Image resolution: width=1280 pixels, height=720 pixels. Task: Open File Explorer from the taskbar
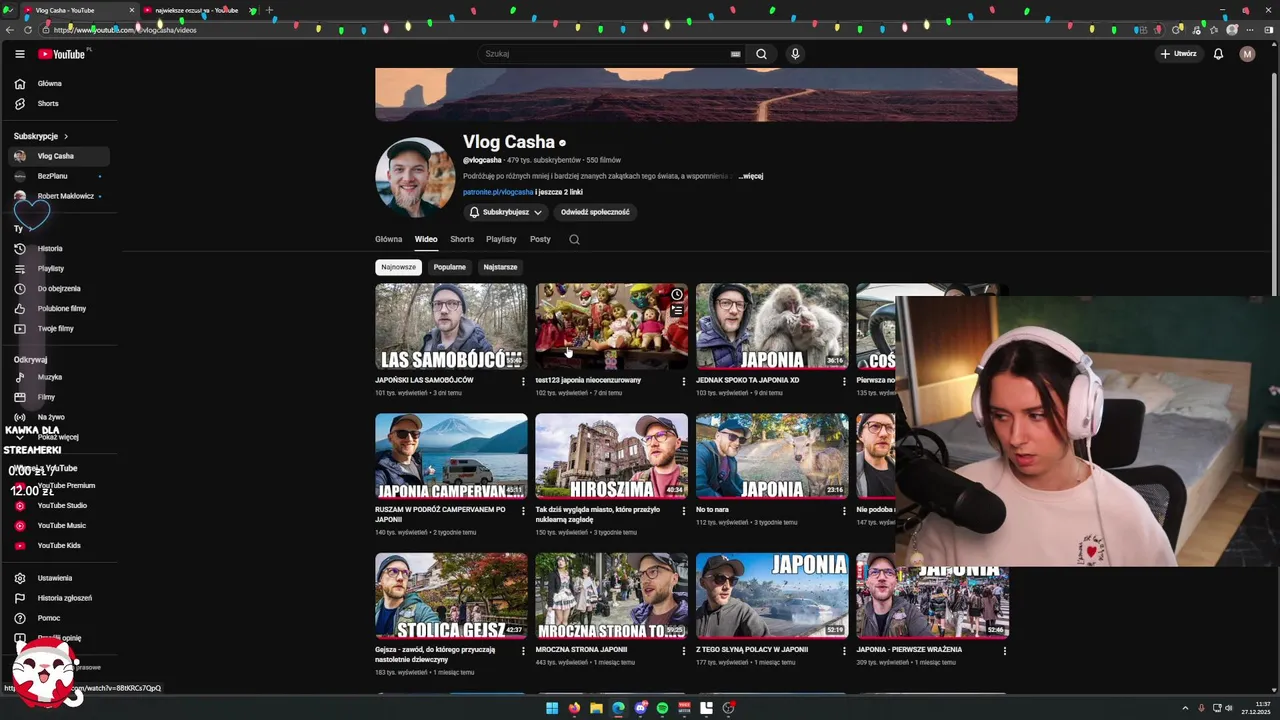(596, 708)
